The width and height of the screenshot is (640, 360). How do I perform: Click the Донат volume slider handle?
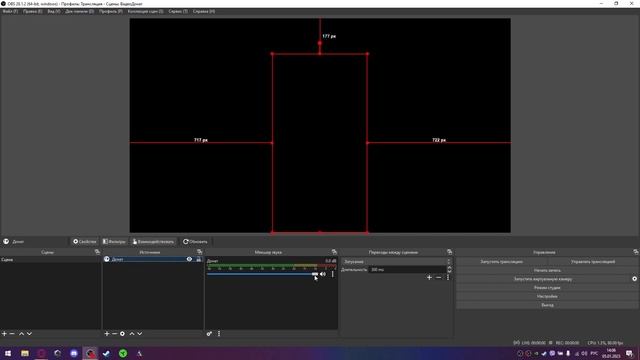[x=315, y=274]
